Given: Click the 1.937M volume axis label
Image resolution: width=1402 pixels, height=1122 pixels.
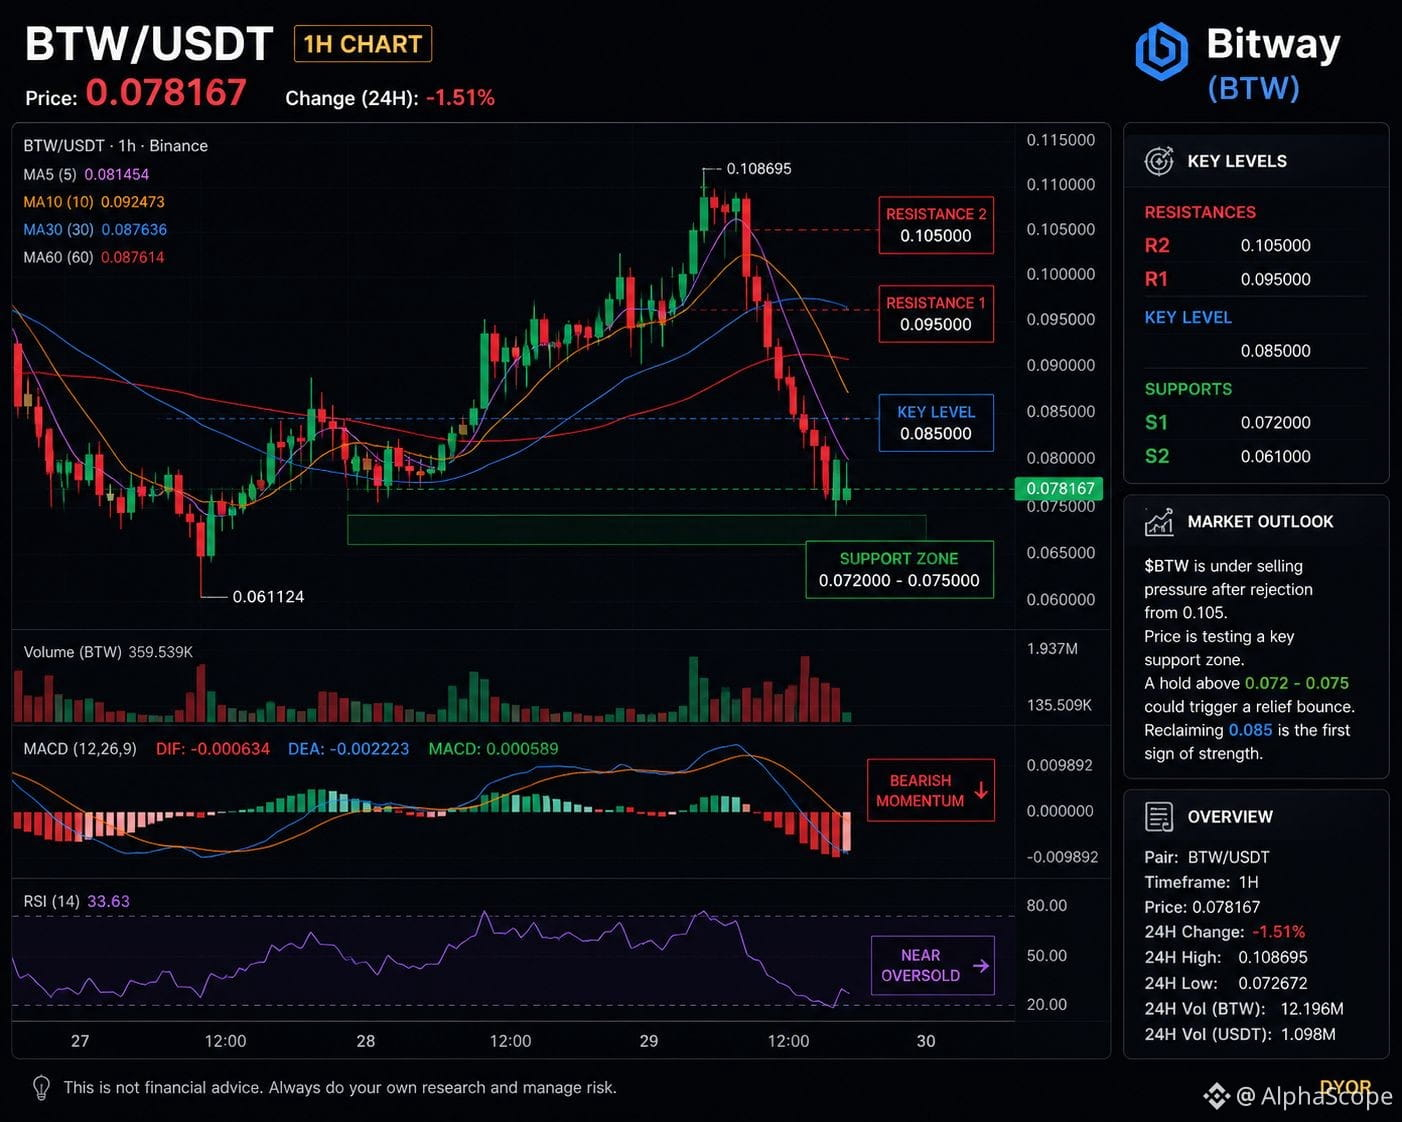Looking at the screenshot, I should pyautogui.click(x=1052, y=649).
